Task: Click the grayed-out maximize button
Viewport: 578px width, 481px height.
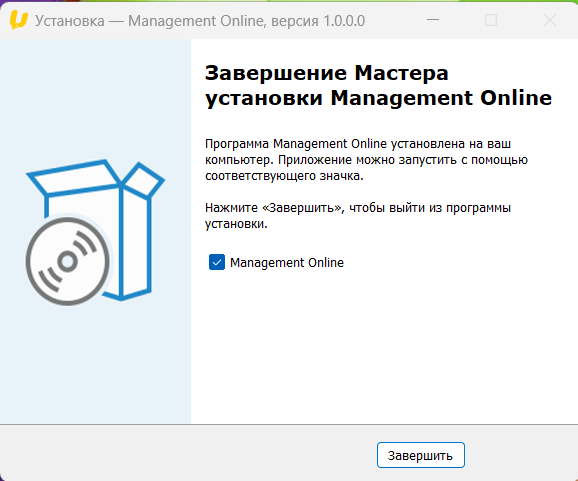Action: (491, 20)
